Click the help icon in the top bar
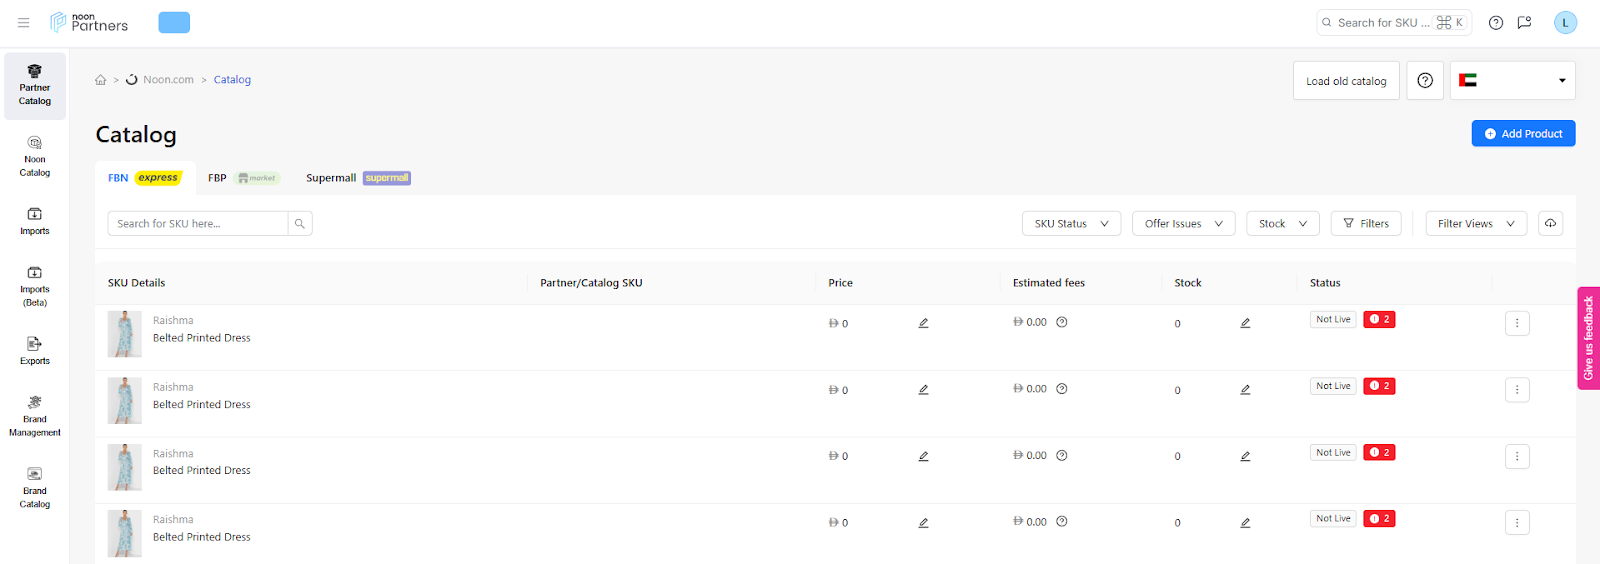Screen dimensions: 1600x564 point(1496,23)
